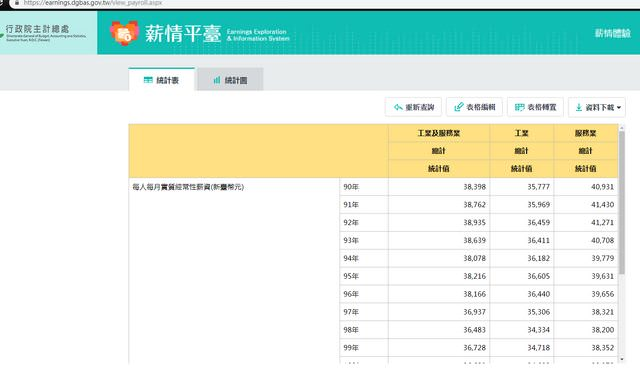Click the value 38,352 cell
Viewport: 640px width, 379px height.
point(586,348)
